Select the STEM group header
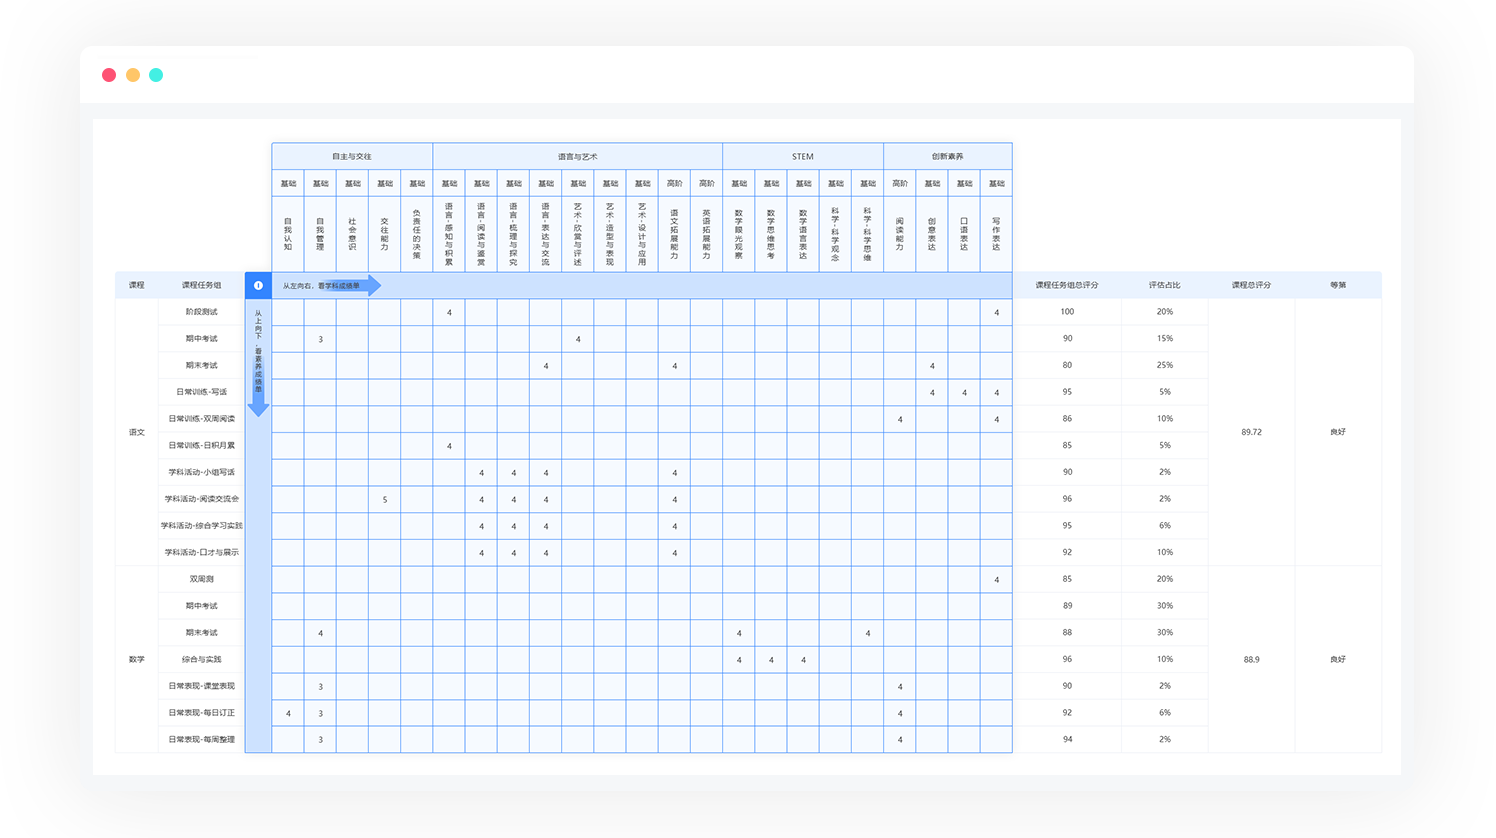Screen dimensions: 1496x838 (802, 157)
